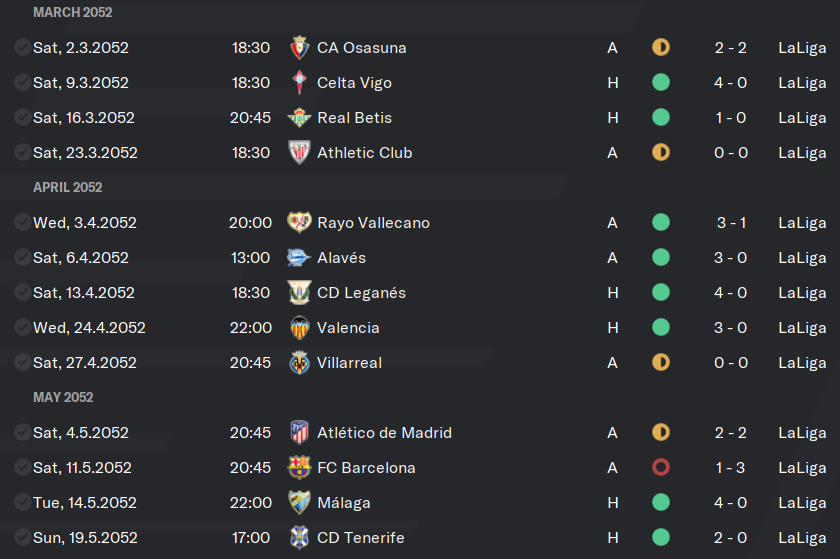Click the CA Osasuna club crest
The width and height of the screenshot is (840, 559).
click(x=299, y=48)
